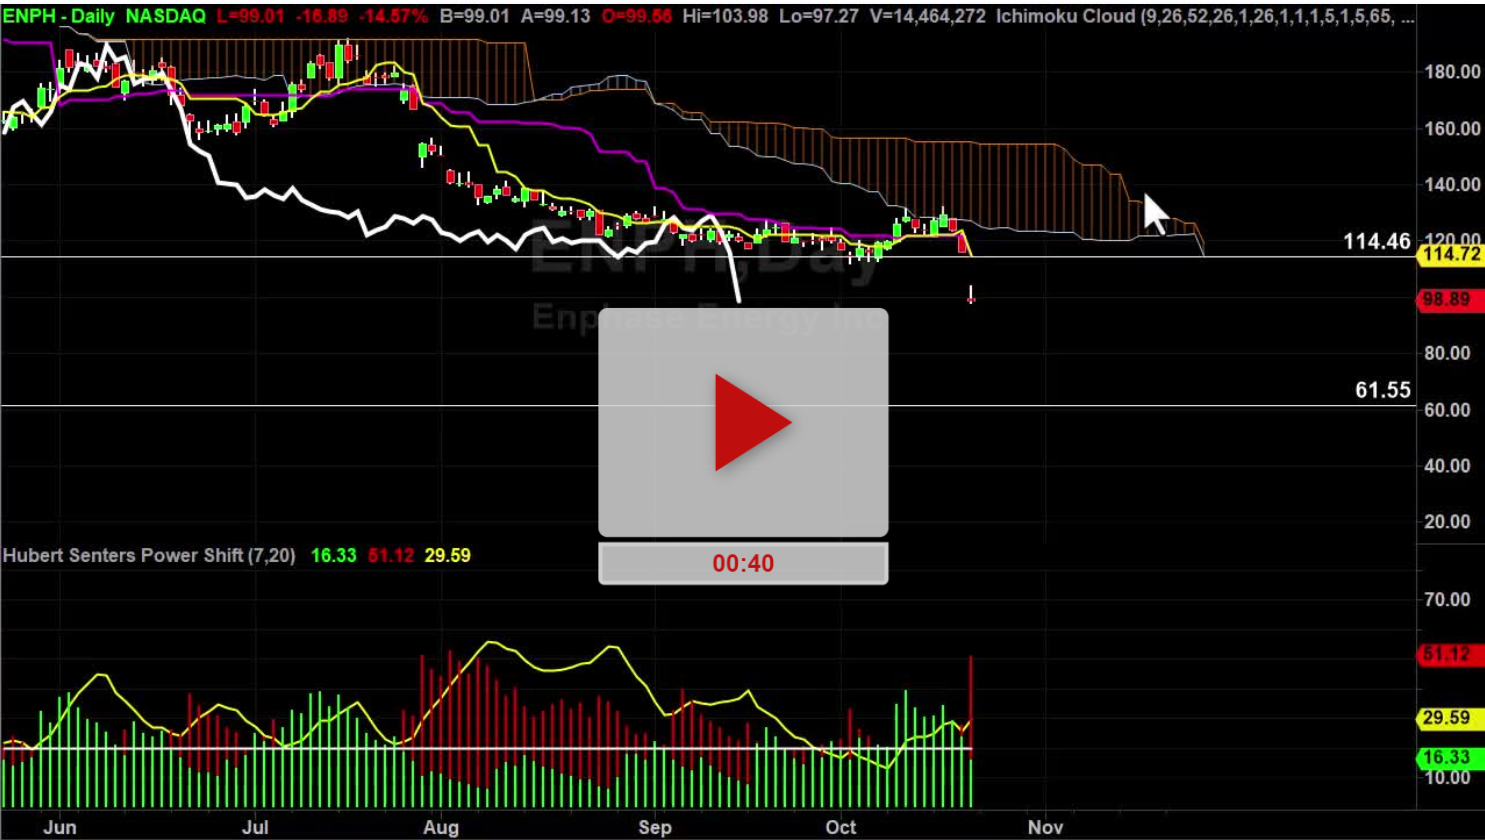This screenshot has height=840, width=1485.
Task: Click the 114.46 horizontal line label
Action: tap(1377, 241)
